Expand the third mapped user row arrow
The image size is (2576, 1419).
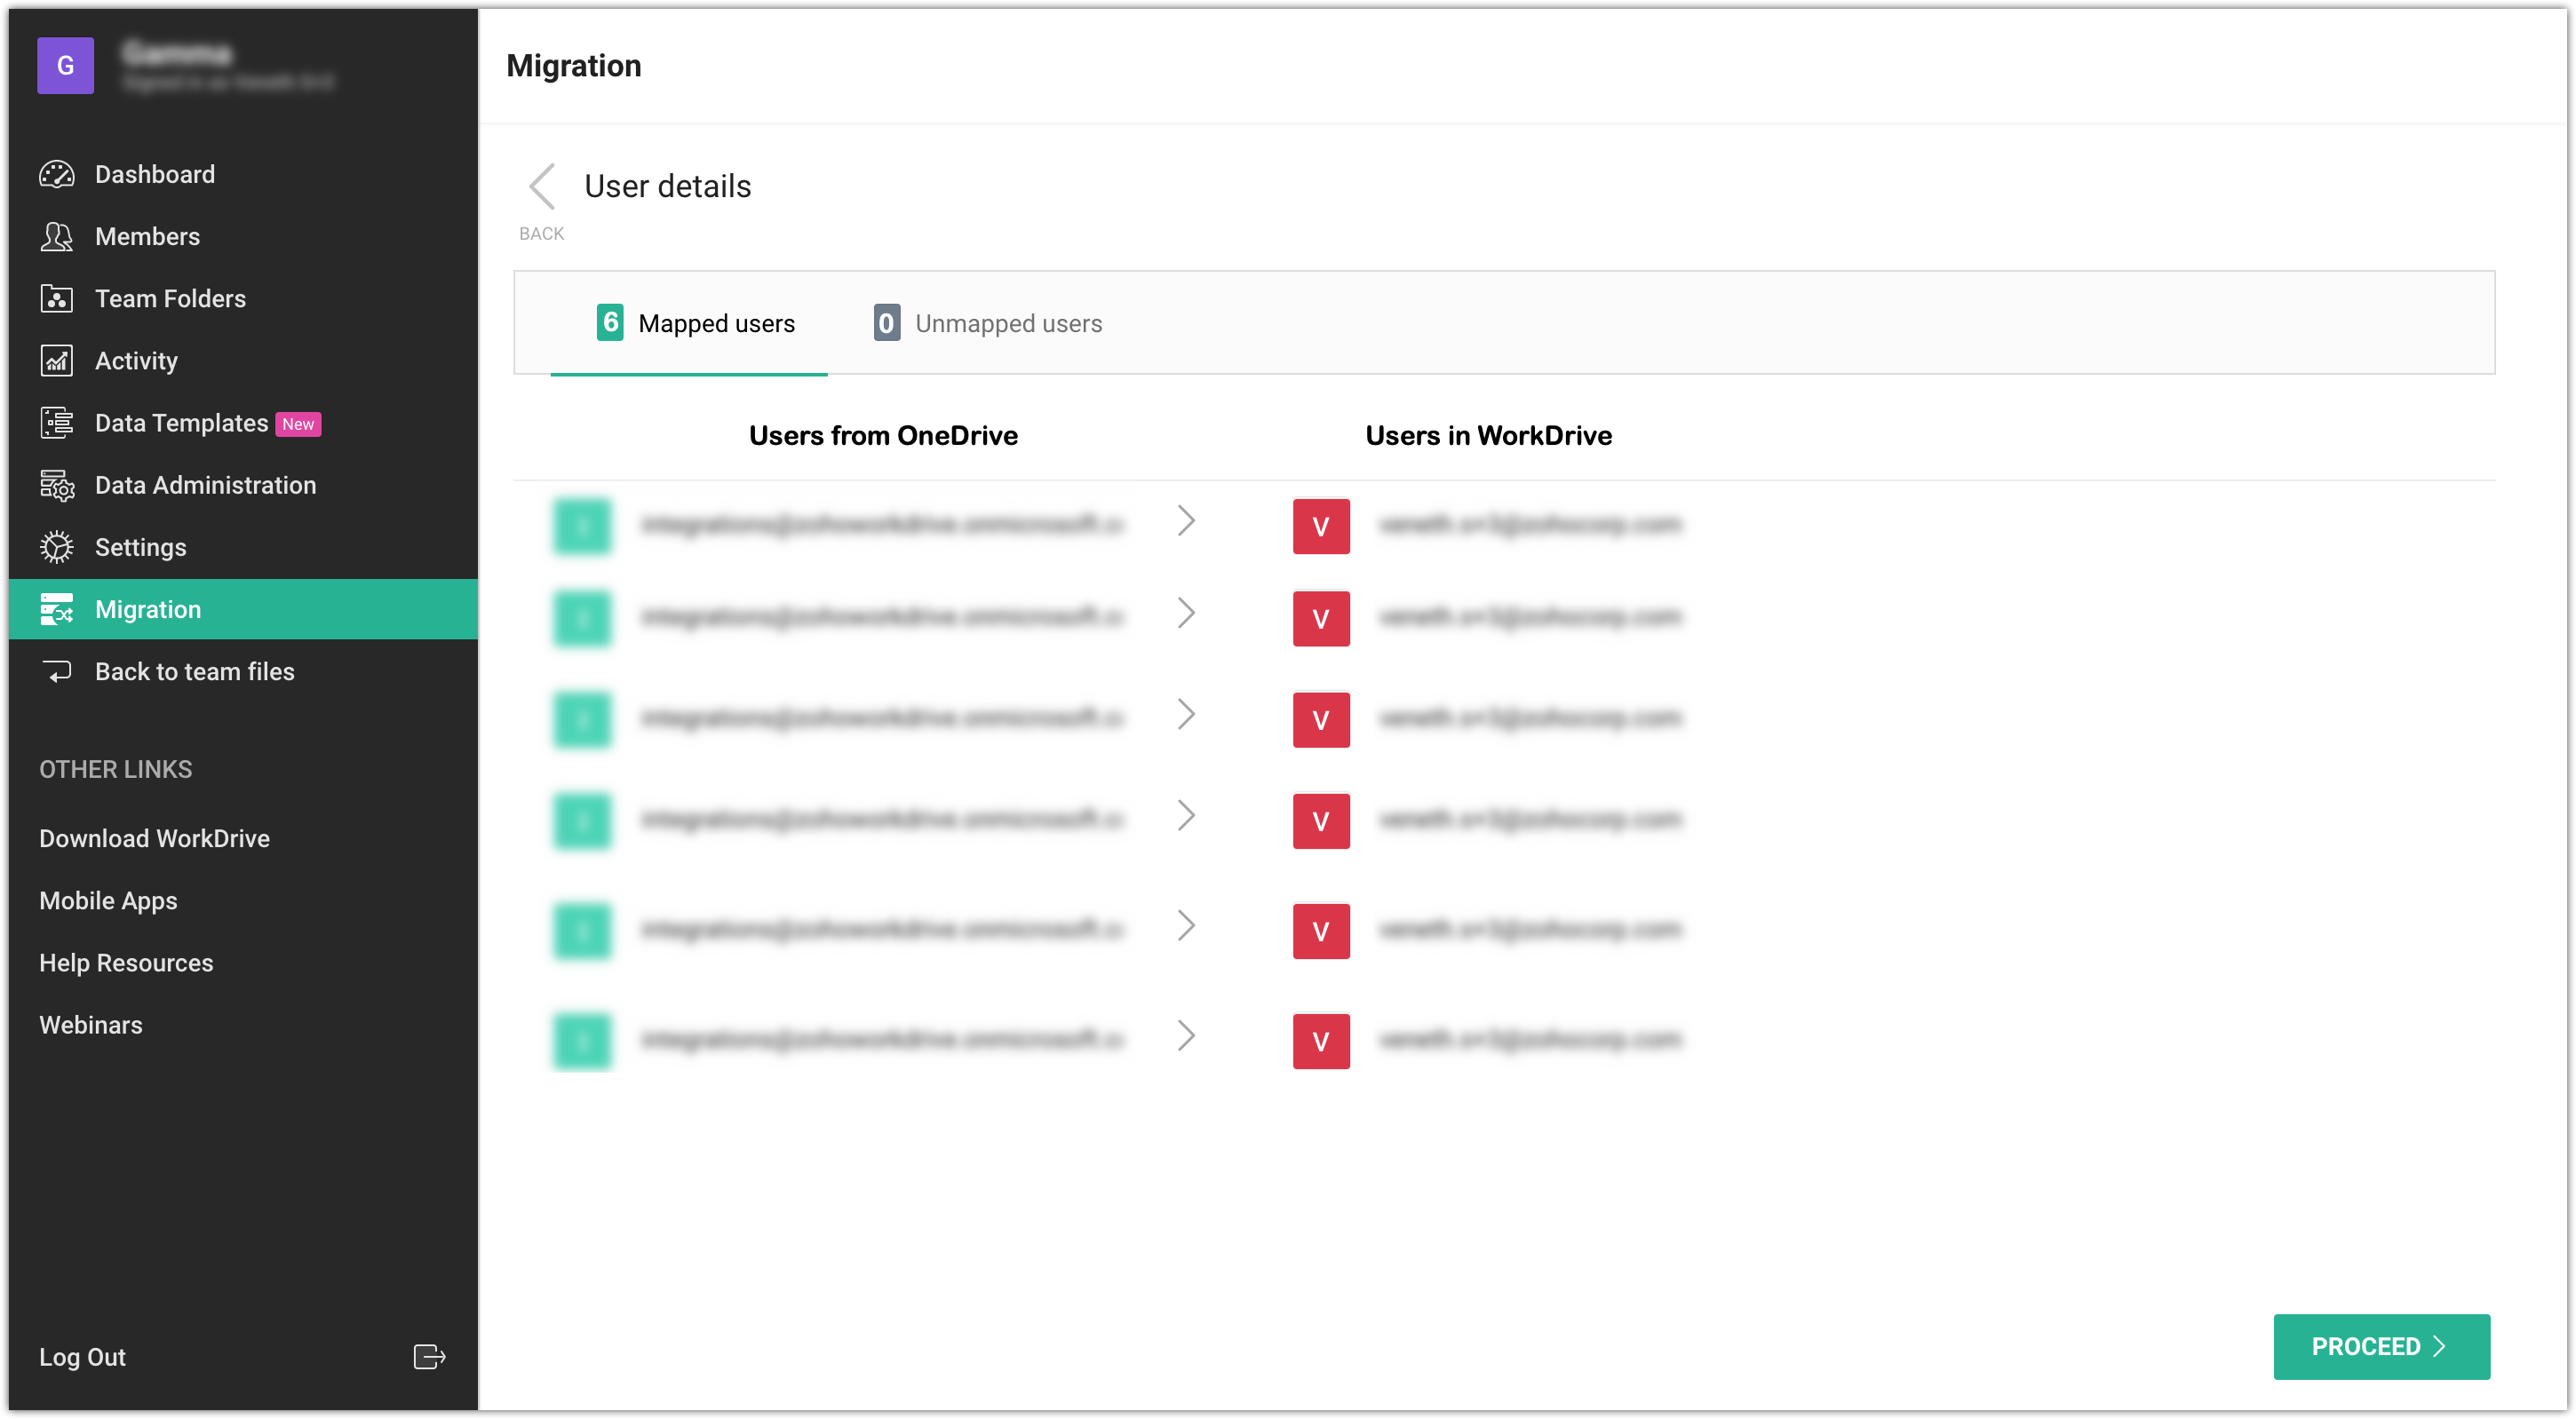click(1186, 714)
